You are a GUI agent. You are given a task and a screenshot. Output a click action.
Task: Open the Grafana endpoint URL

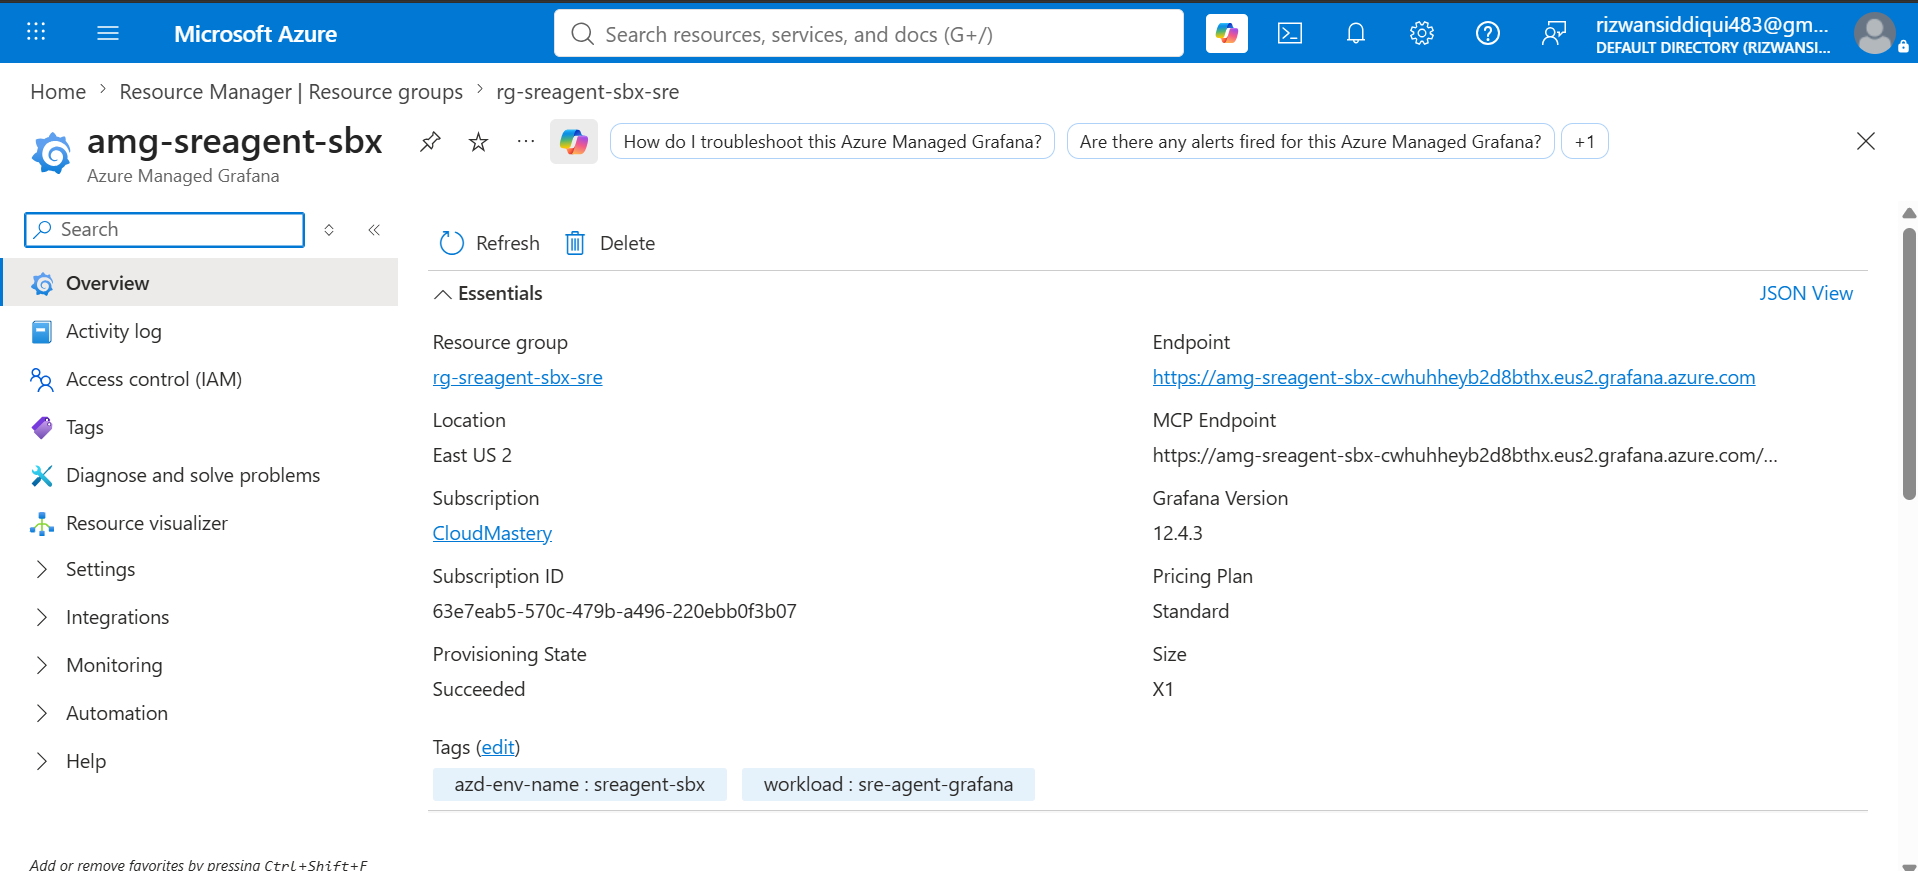(1454, 377)
